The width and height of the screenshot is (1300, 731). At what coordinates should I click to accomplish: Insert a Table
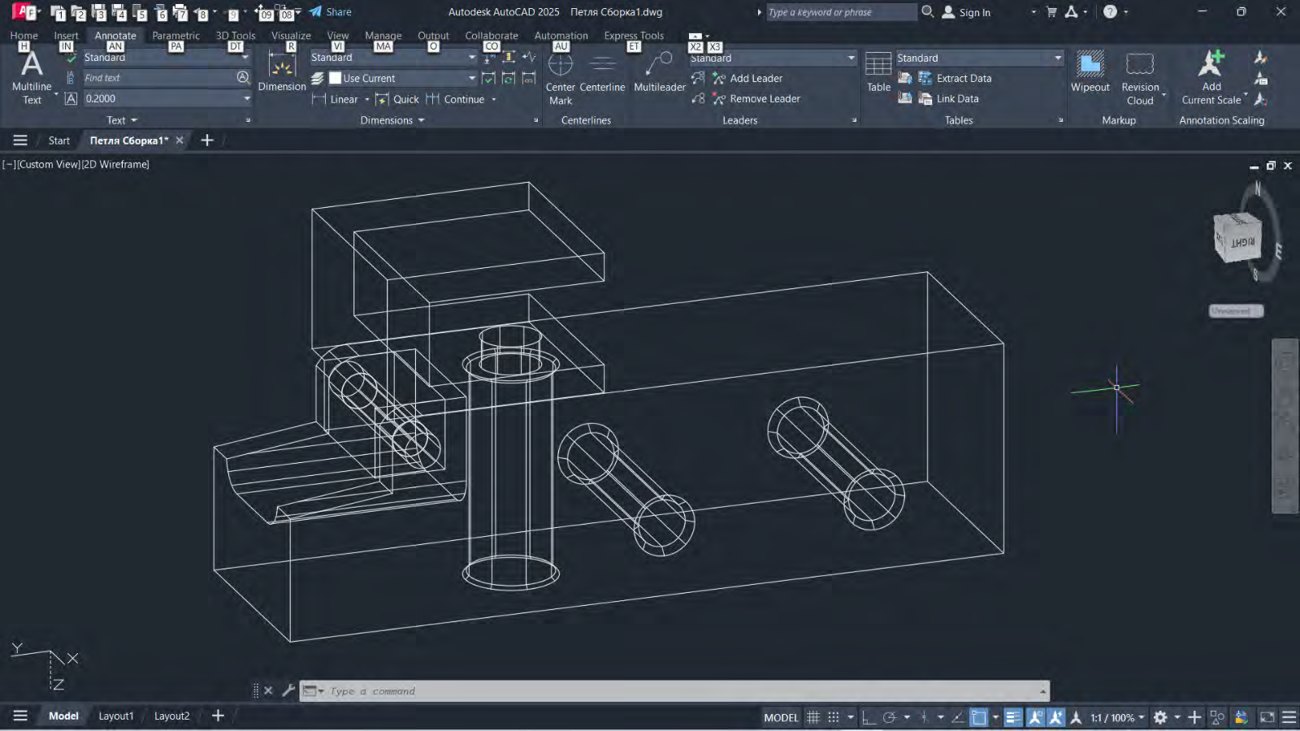pyautogui.click(x=878, y=72)
